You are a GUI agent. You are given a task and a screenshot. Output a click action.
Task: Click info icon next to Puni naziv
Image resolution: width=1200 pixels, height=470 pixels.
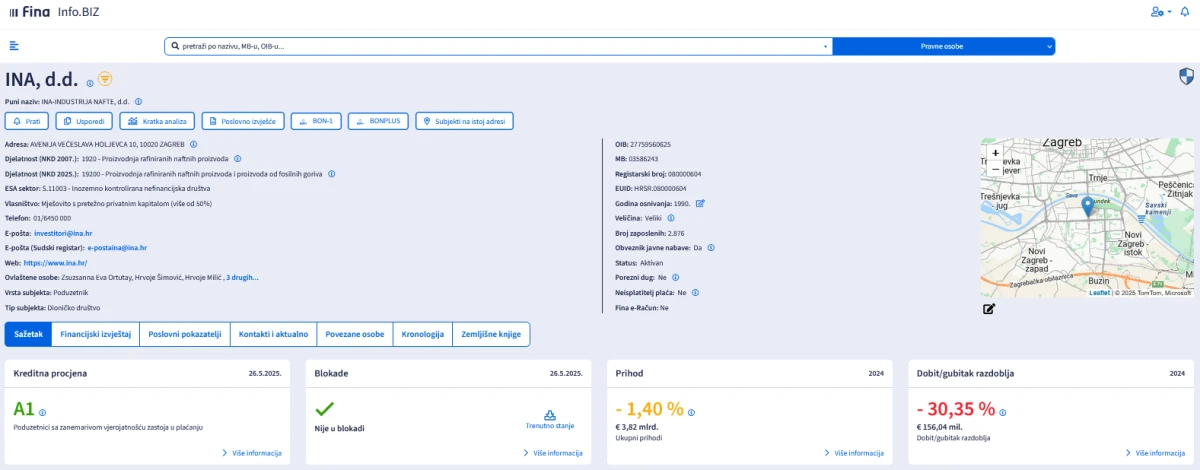pyautogui.click(x=138, y=101)
